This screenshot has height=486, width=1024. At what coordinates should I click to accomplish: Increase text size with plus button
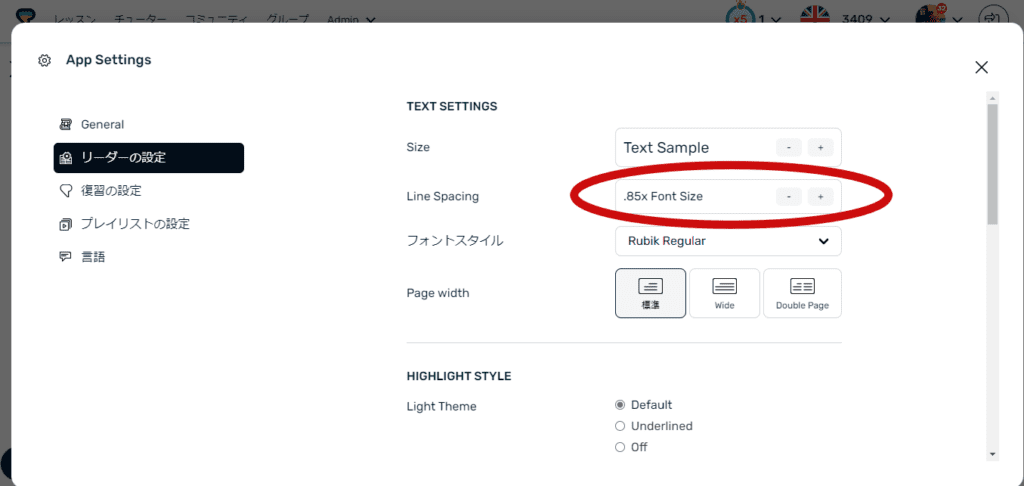tap(820, 148)
